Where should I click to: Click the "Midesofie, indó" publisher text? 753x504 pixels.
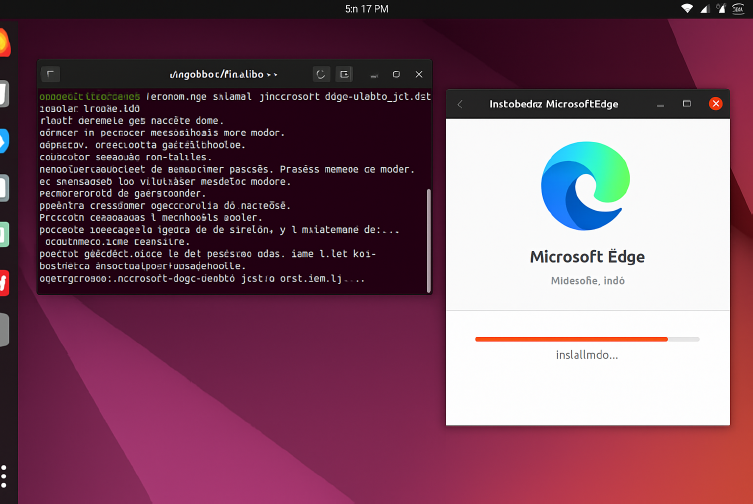point(587,281)
